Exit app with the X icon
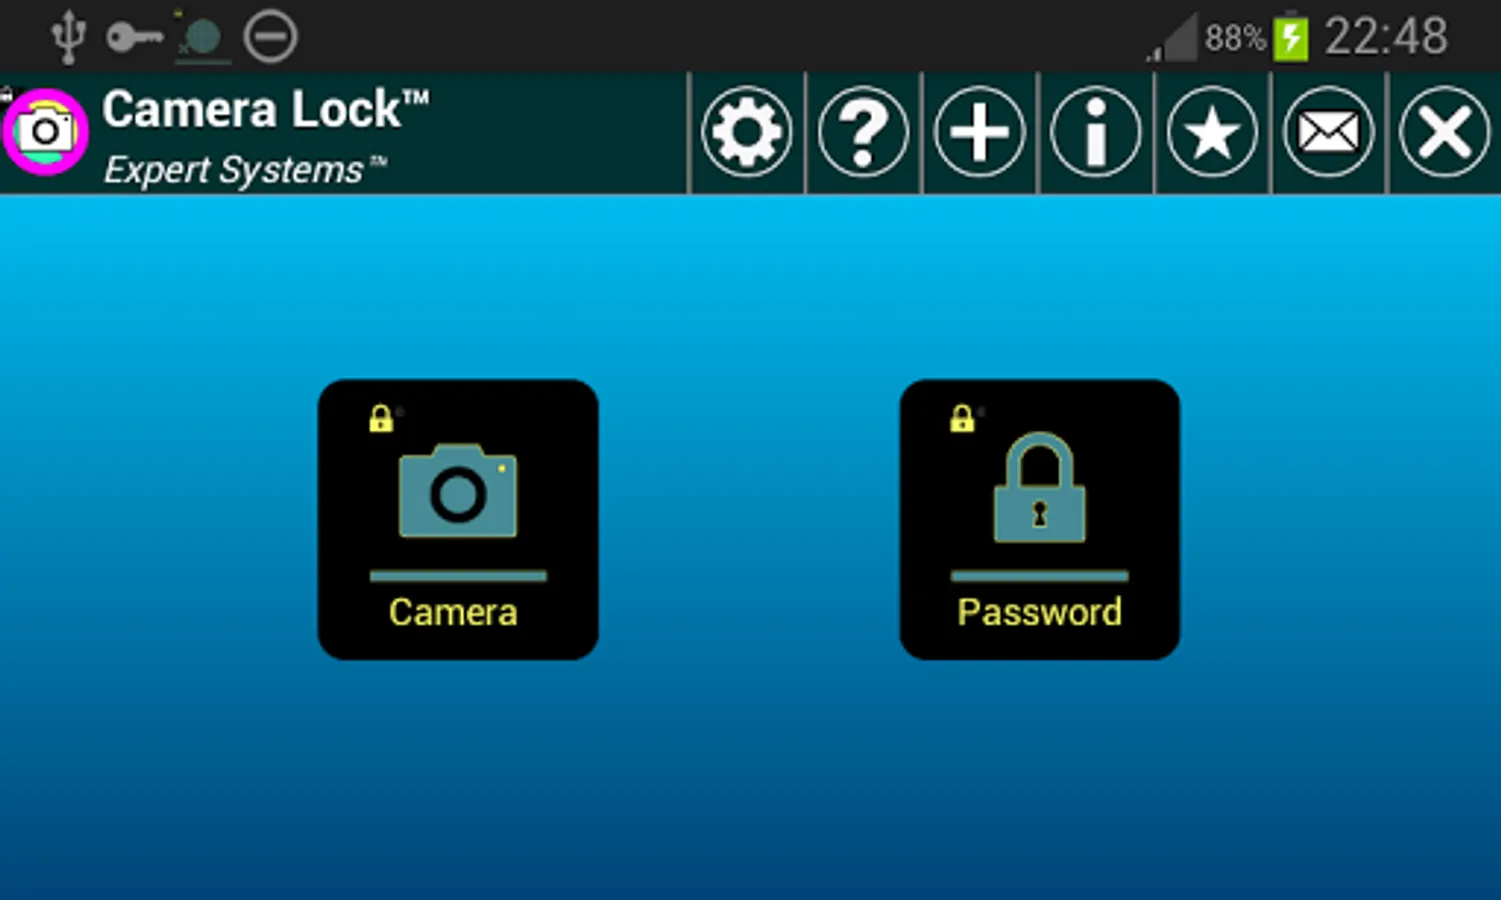Viewport: 1501px width, 900px height. click(1445, 132)
